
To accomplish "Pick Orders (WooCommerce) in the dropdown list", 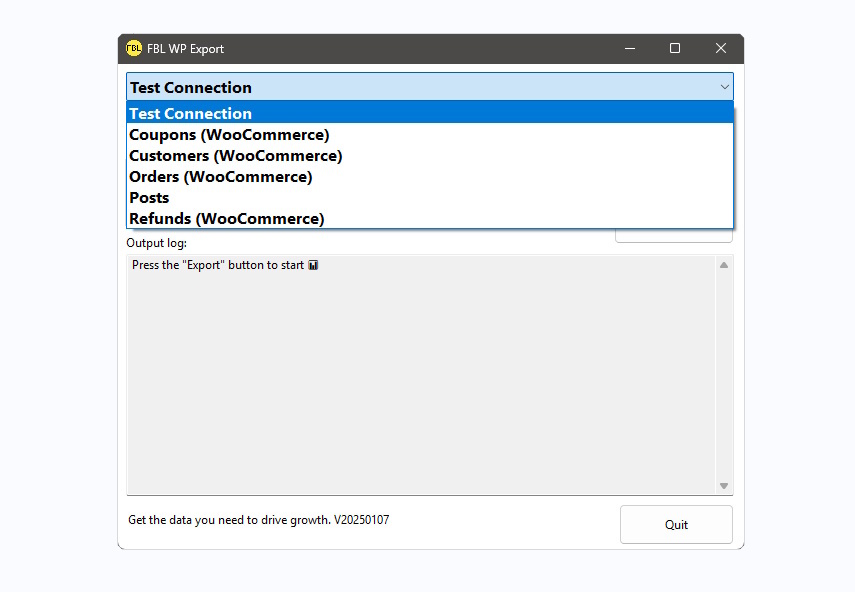I will (220, 177).
